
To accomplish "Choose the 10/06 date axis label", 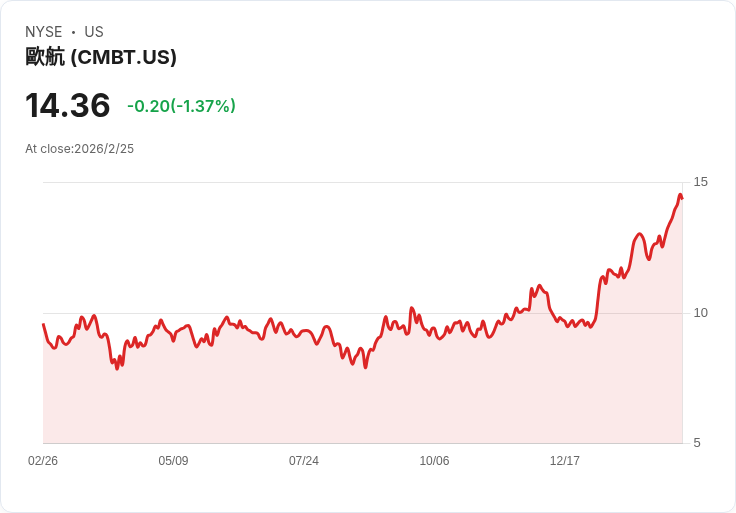I will [434, 461].
